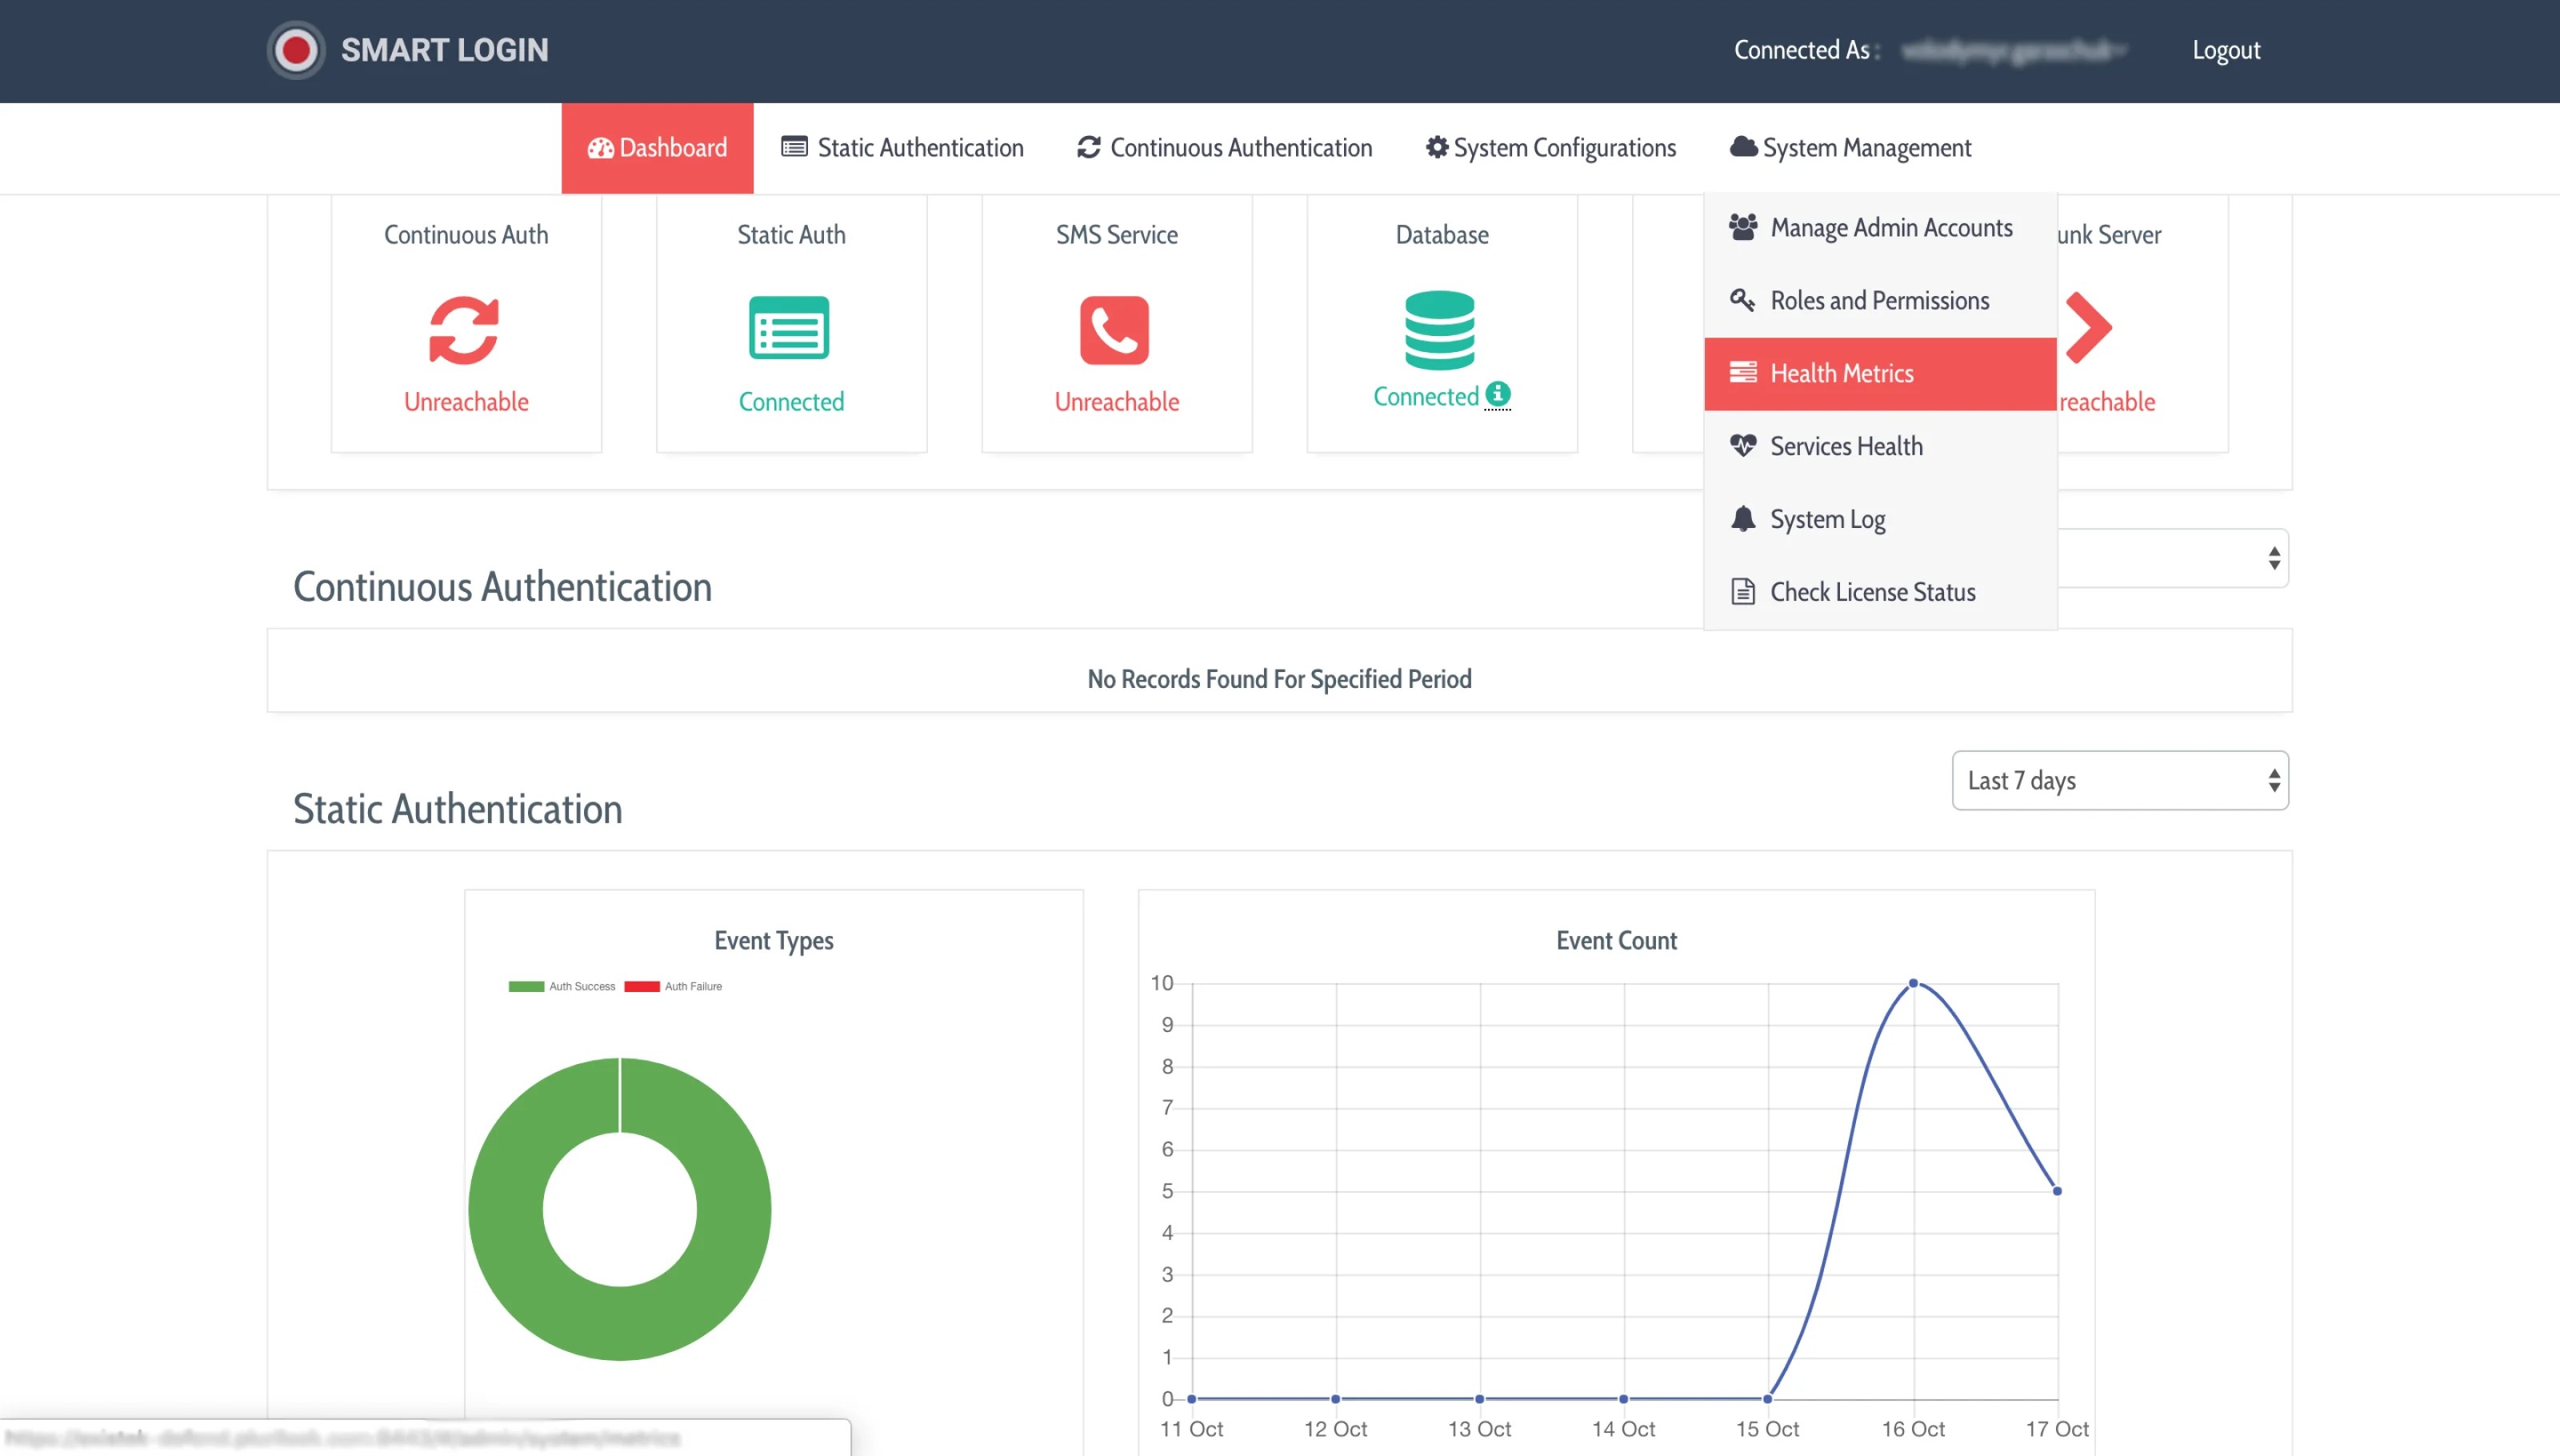Open Check License Status
2560x1456 pixels.
point(1872,592)
